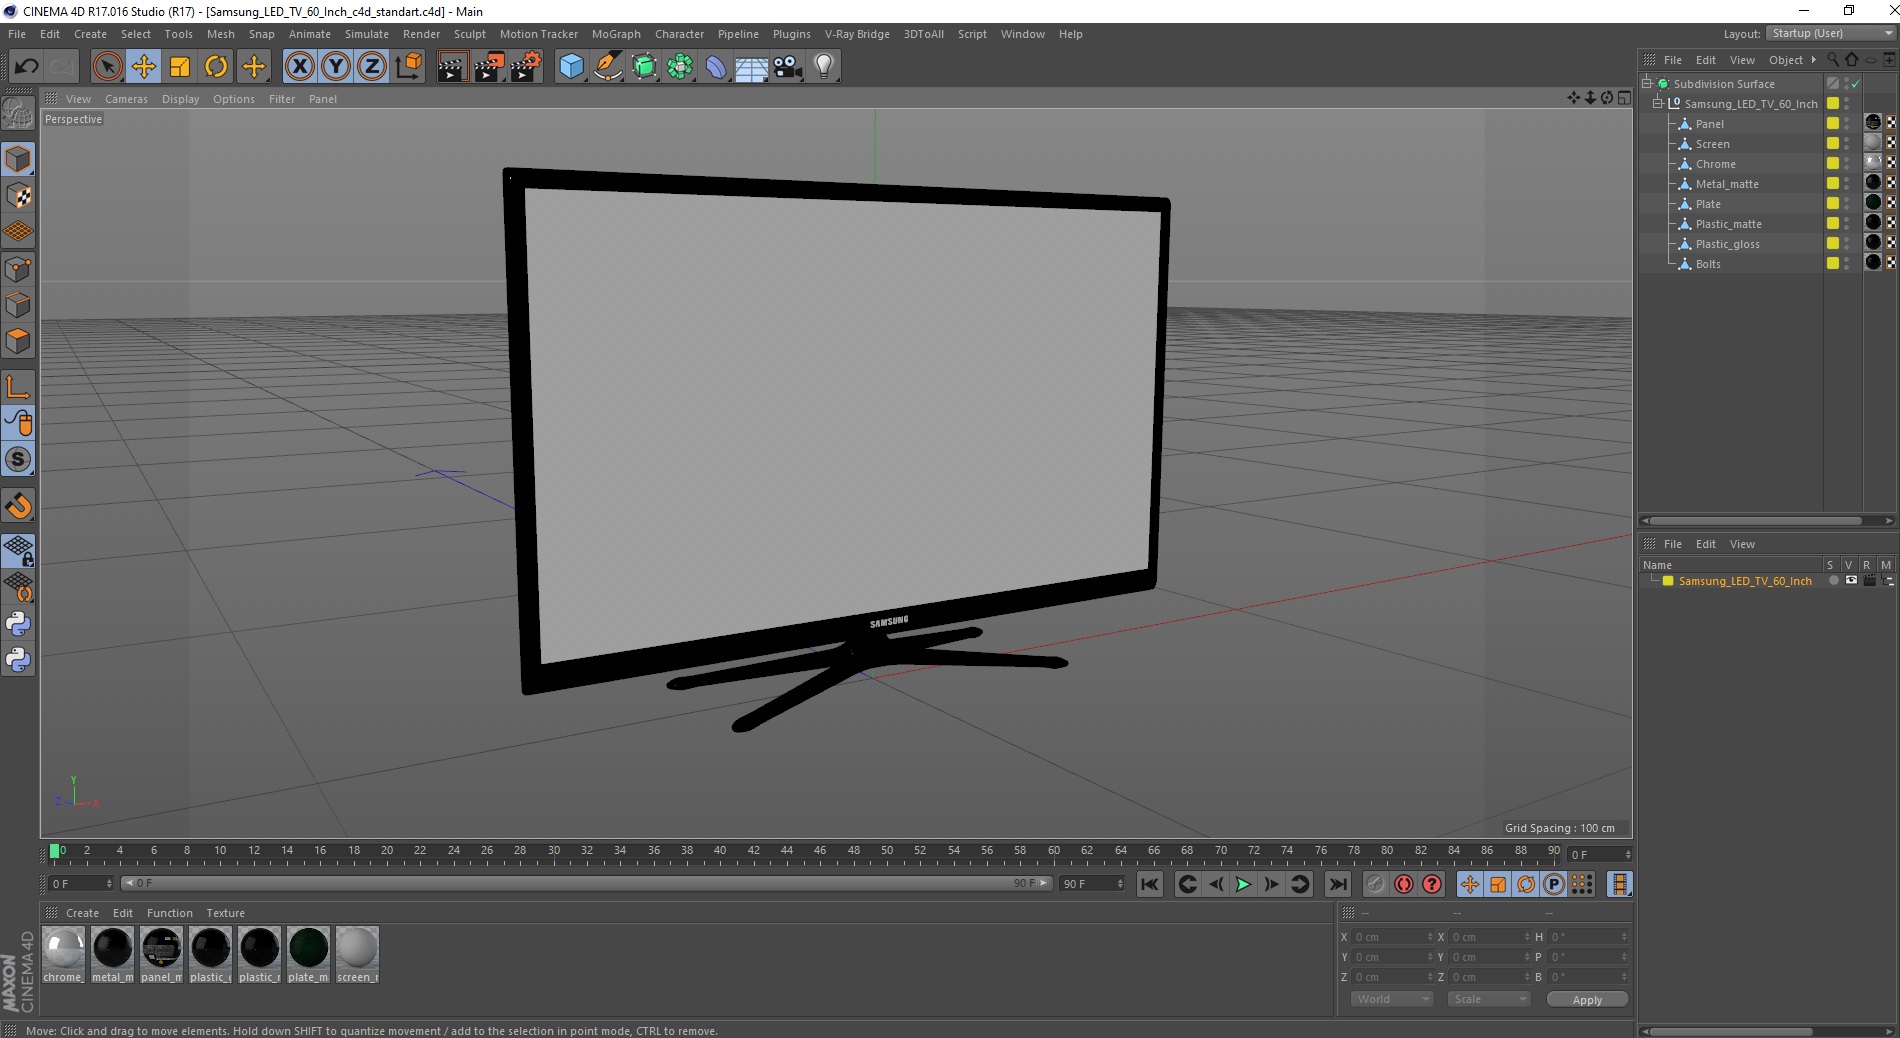Select the Plastic_gloss object

[1727, 244]
